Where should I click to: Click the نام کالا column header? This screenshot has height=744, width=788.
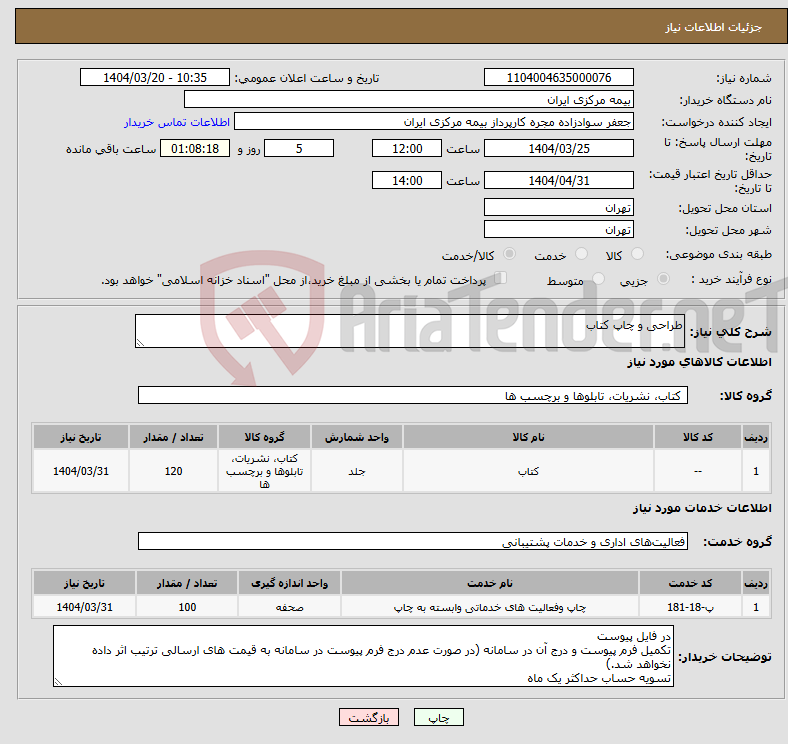(x=528, y=437)
